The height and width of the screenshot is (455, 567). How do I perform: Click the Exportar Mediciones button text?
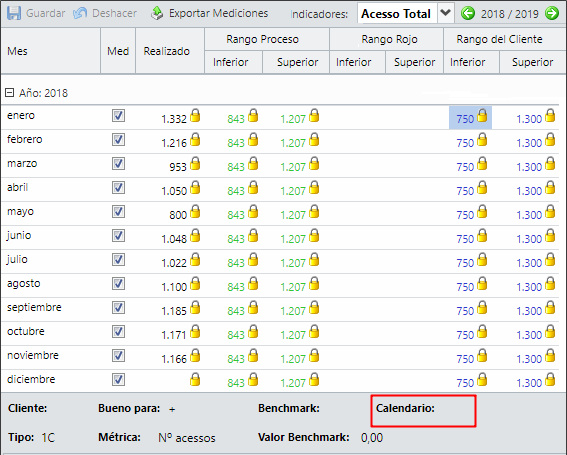coord(218,13)
